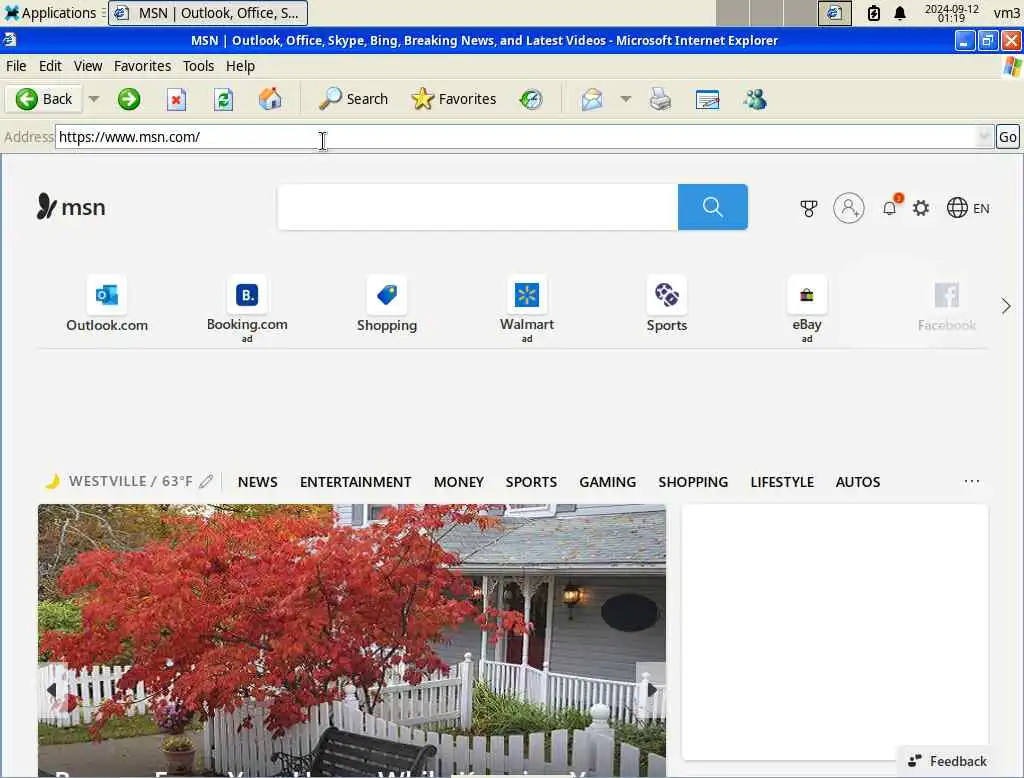The height and width of the screenshot is (778, 1024).
Task: Expand more shortcuts with right chevron
Action: (x=1006, y=306)
